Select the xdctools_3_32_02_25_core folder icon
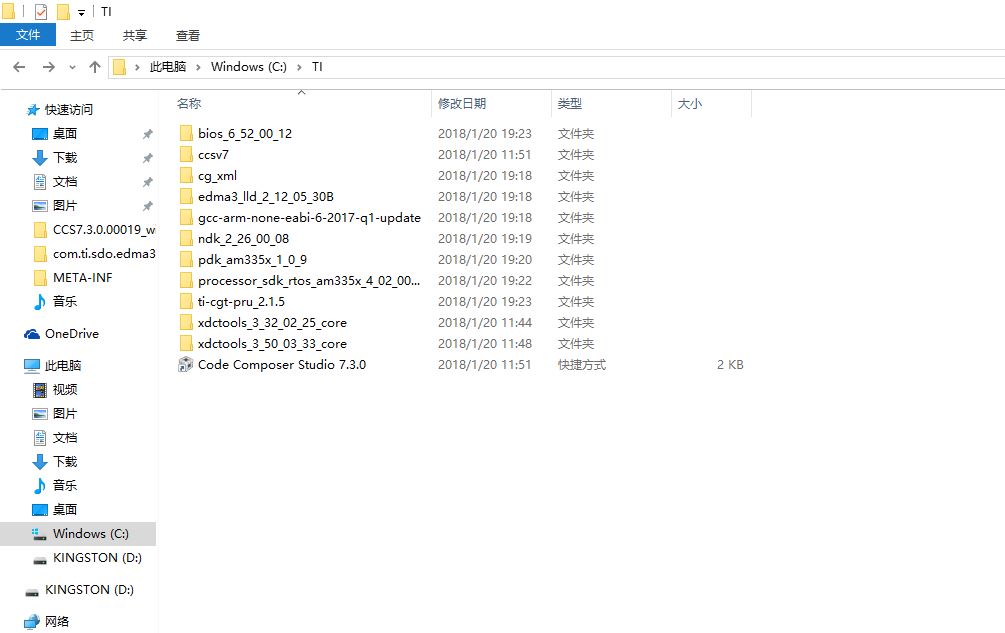 pos(186,323)
